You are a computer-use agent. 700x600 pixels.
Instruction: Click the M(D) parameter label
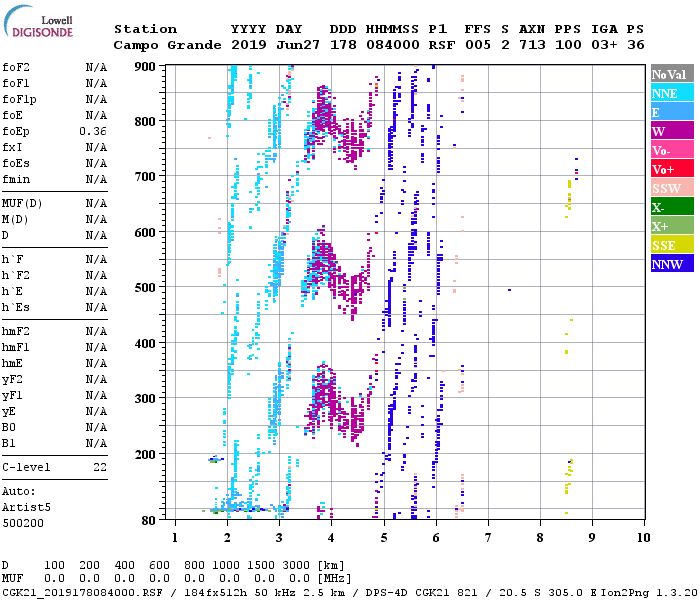point(15,220)
